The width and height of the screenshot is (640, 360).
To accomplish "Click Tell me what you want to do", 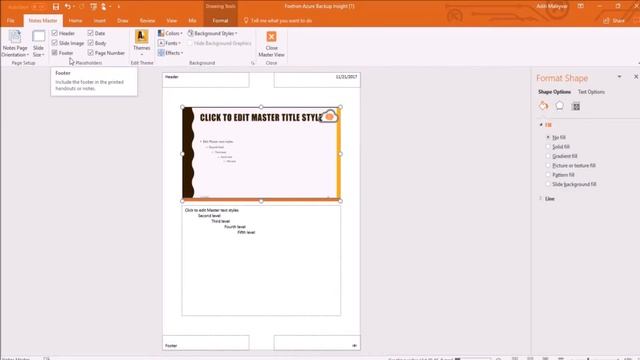I will (278, 20).
